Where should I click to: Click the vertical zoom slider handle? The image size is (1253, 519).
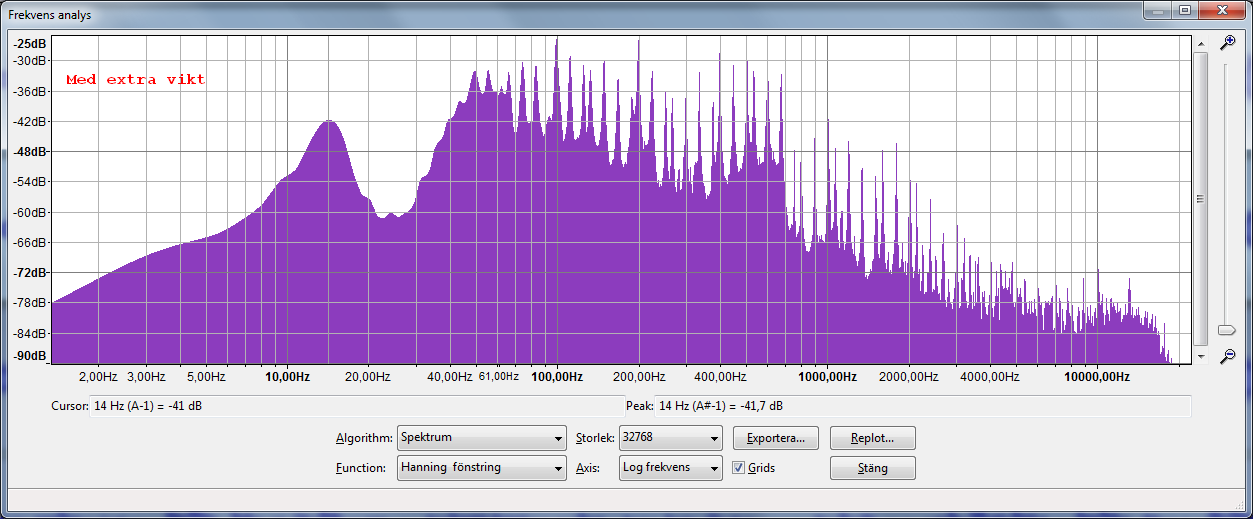(1227, 330)
